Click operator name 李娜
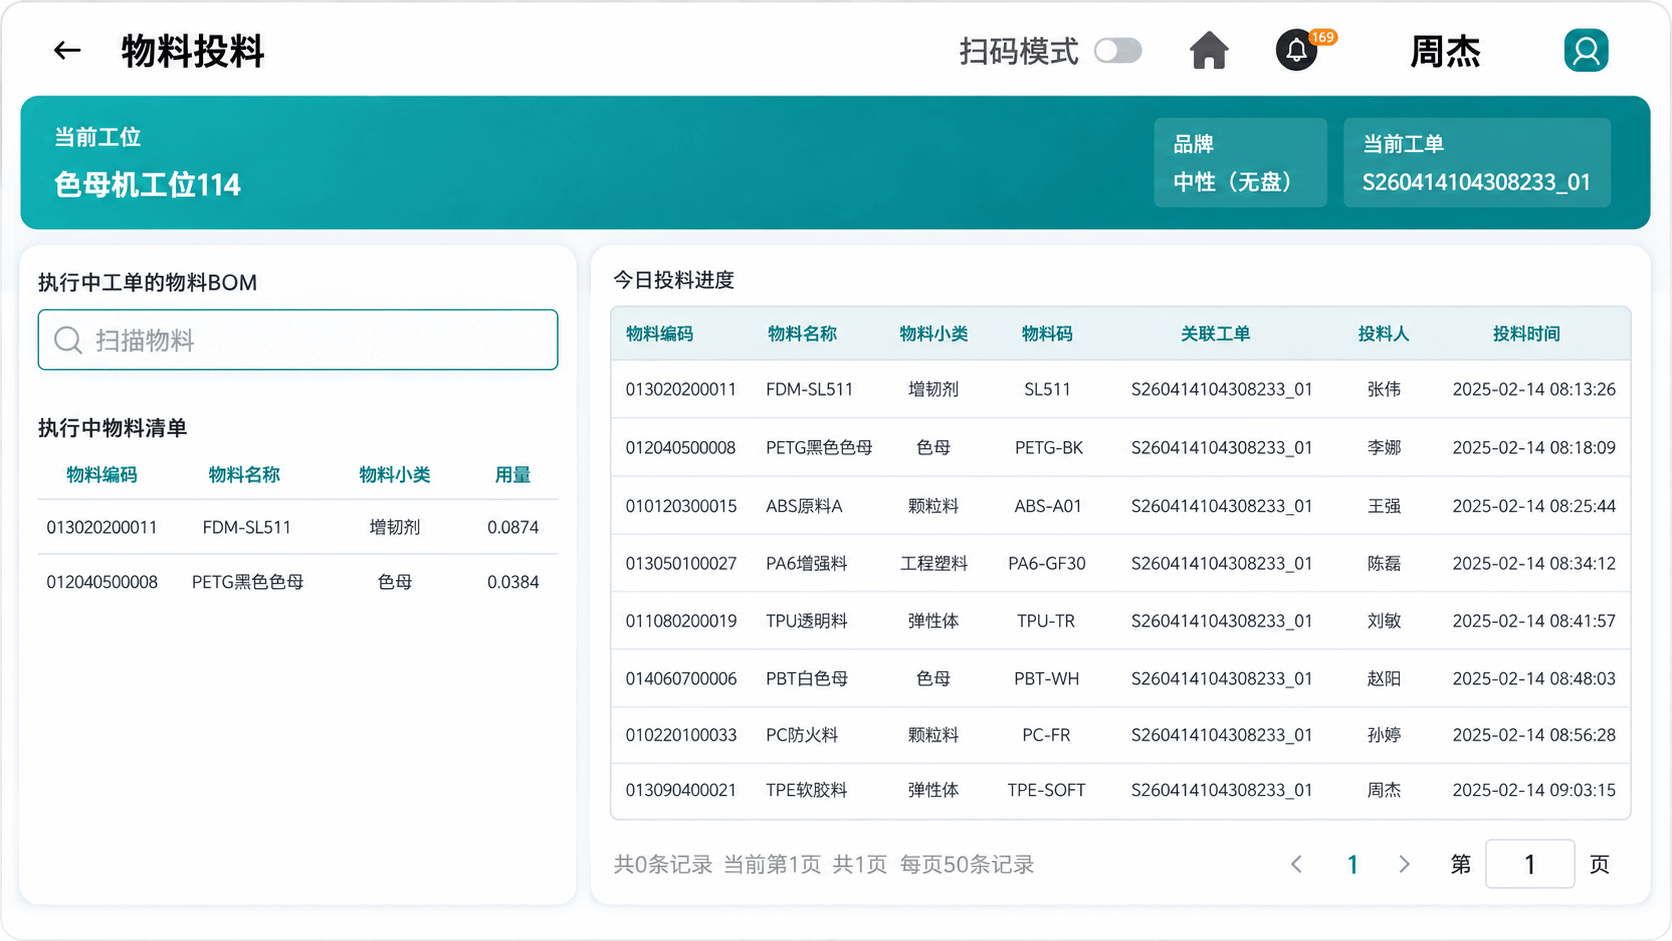Image resolution: width=1672 pixels, height=941 pixels. point(1384,448)
